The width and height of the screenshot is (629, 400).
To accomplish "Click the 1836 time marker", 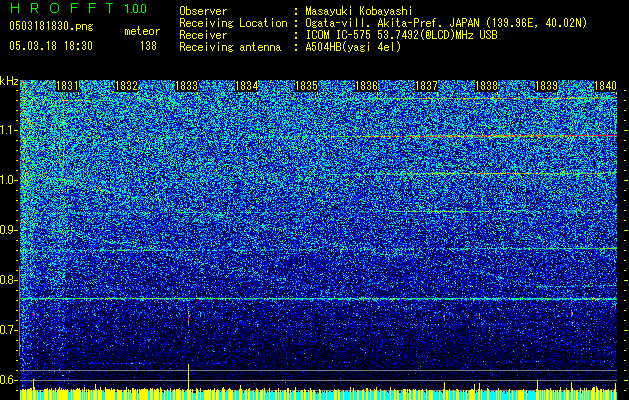I will coord(367,86).
